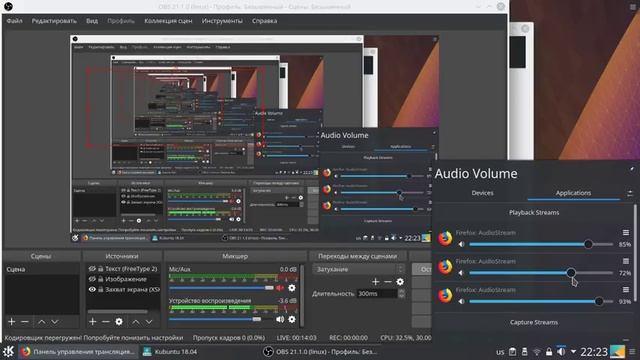Activate the OBS 21.1.0 taskbar entry
The image size is (640, 360).
[x=320, y=351]
